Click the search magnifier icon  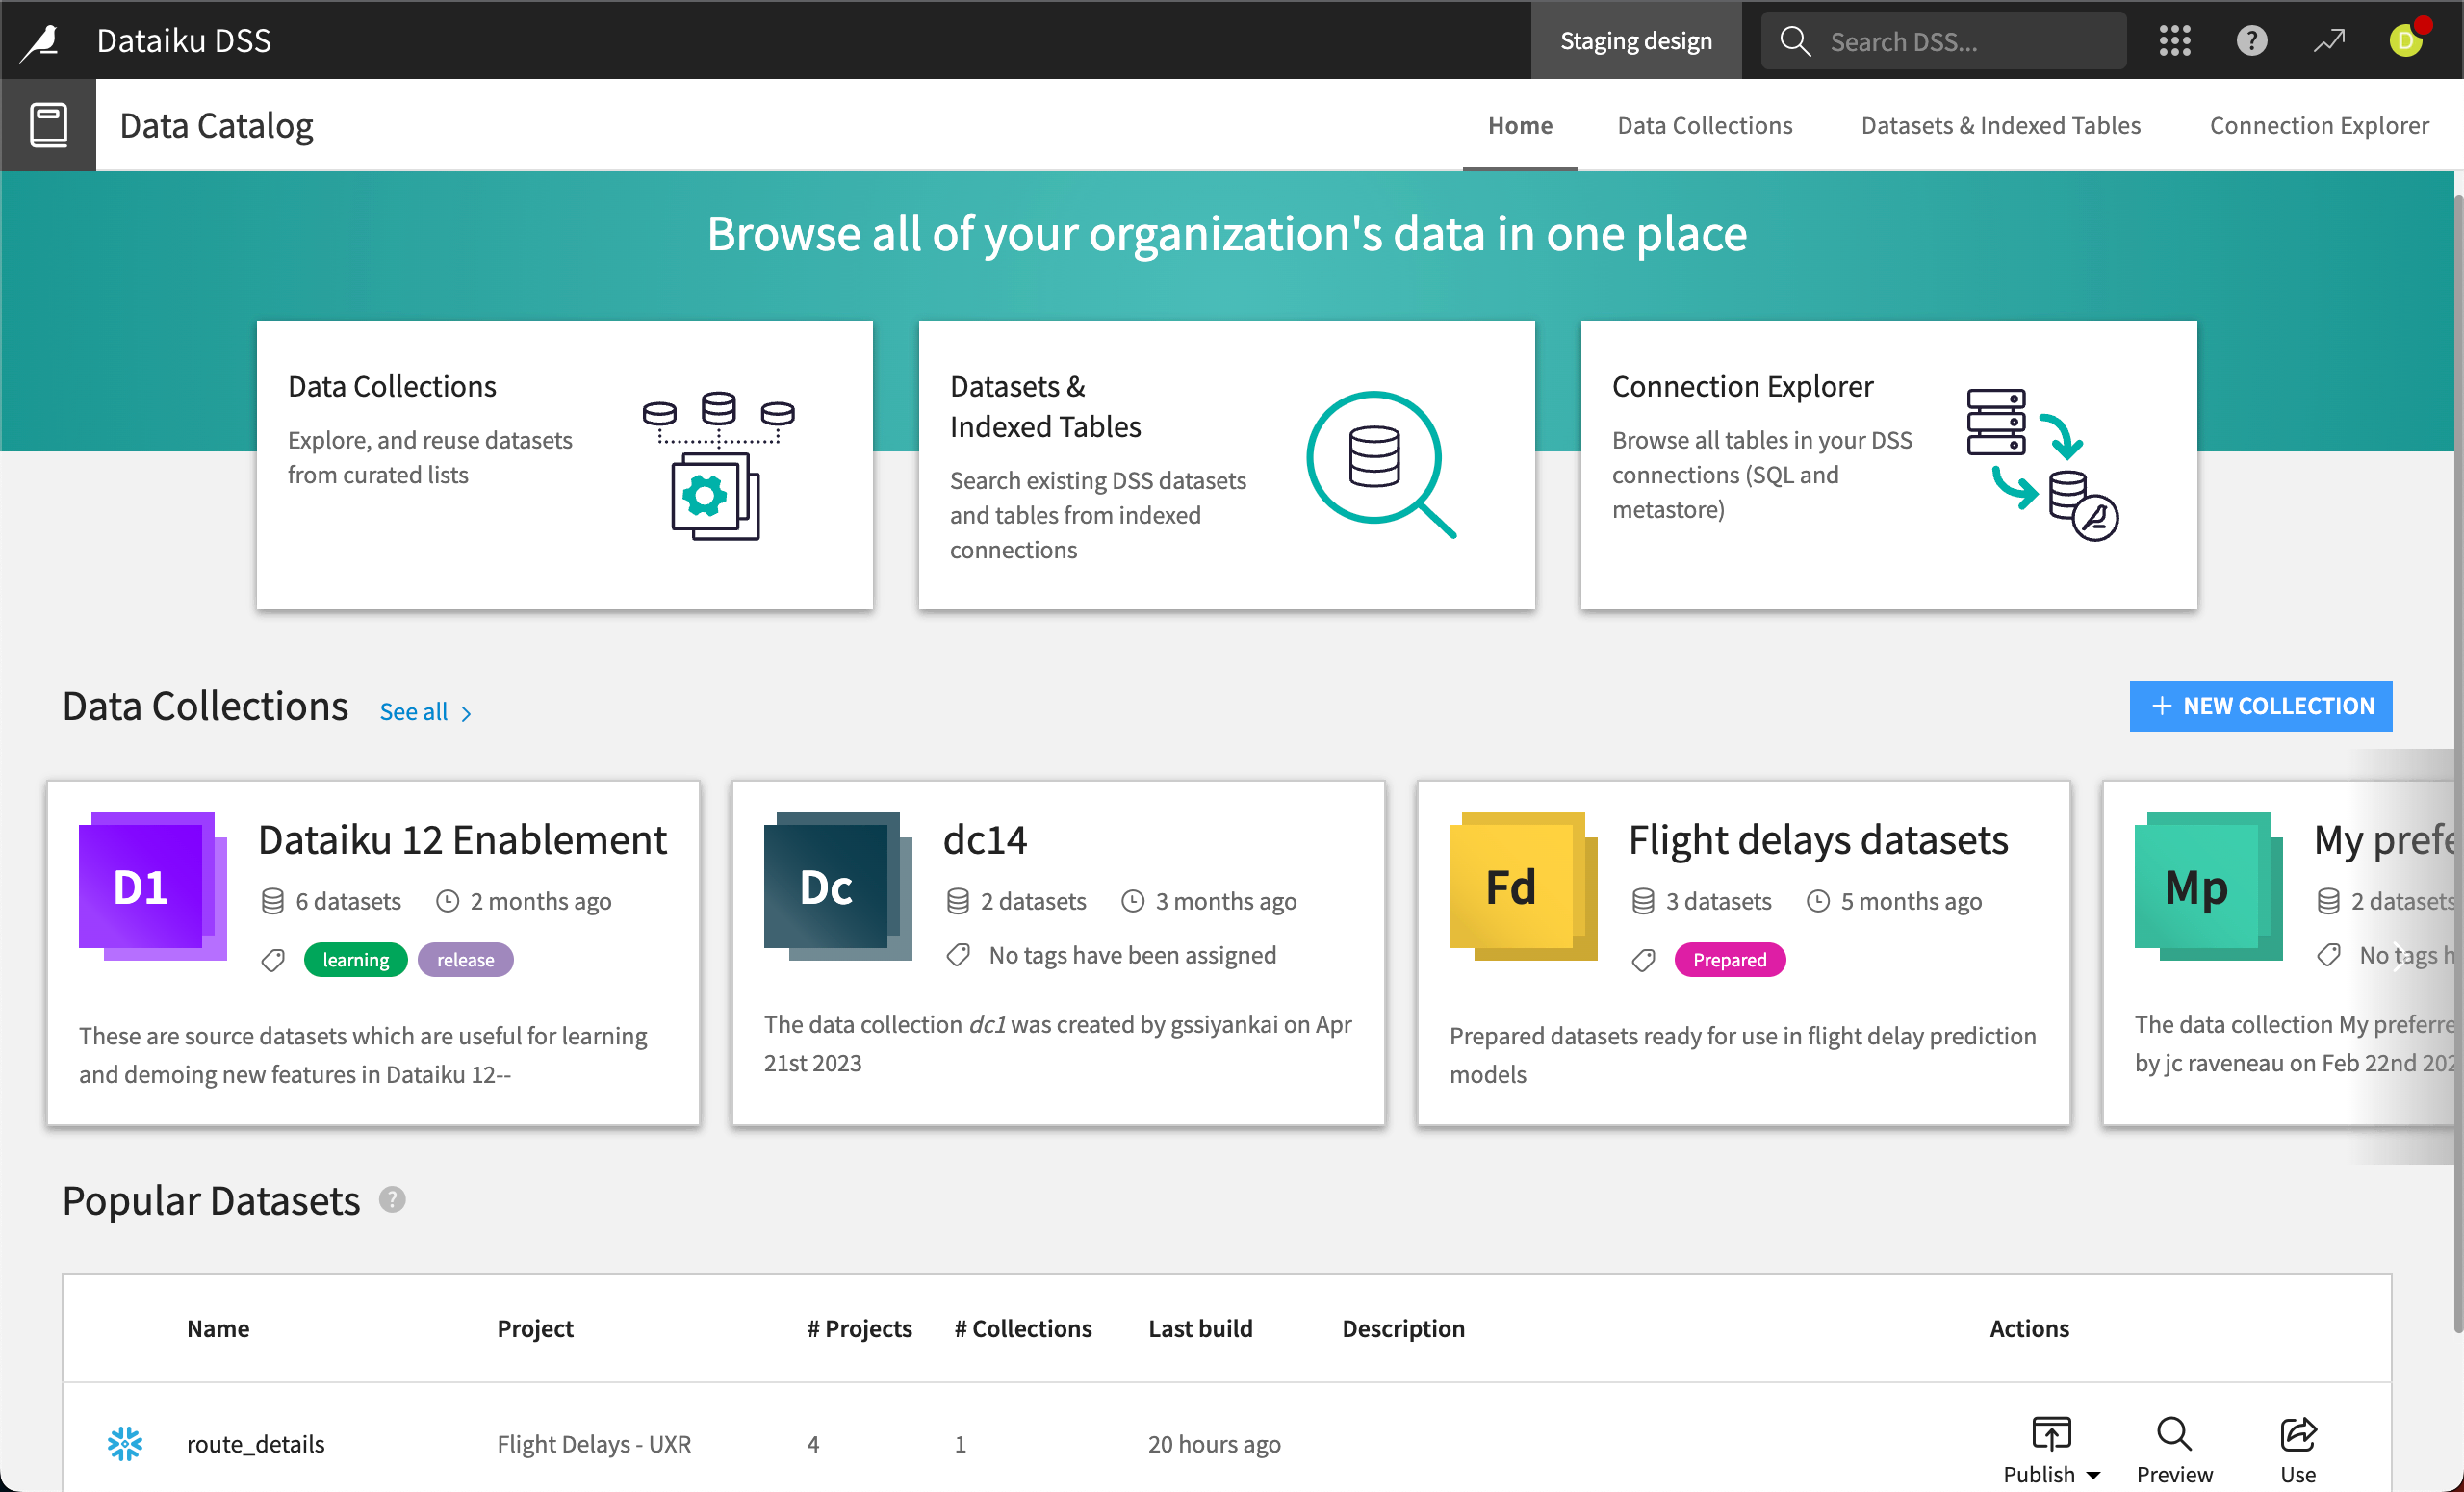point(1795,41)
